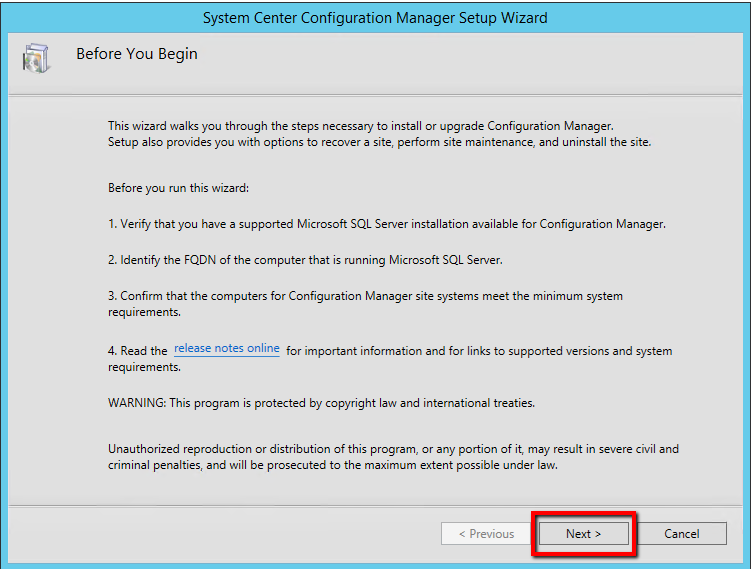Cancel the setup wizard
Image resolution: width=751 pixels, height=569 pixels.
pyautogui.click(x=681, y=534)
